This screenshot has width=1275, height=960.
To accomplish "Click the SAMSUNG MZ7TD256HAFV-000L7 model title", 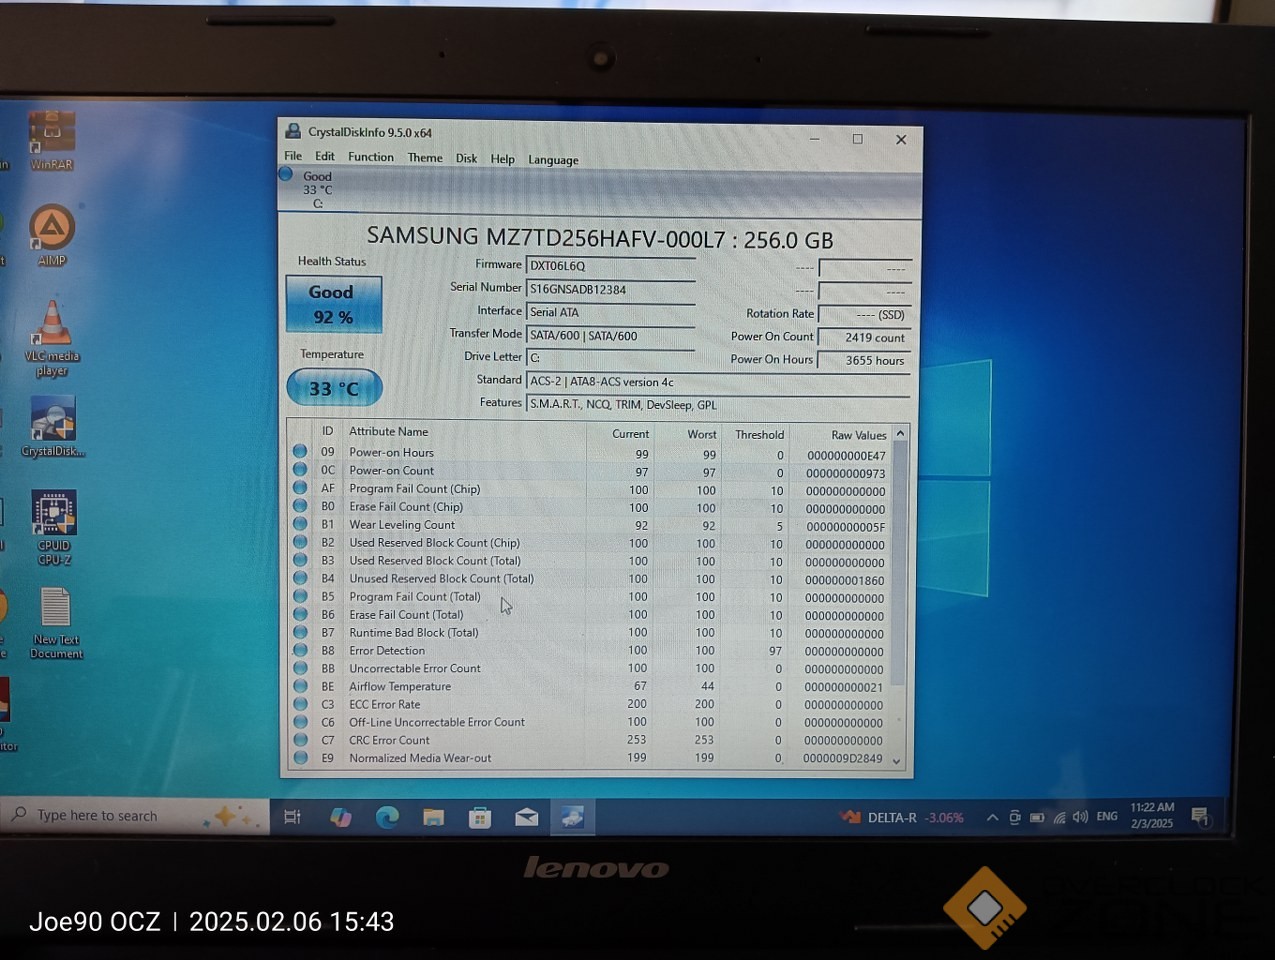I will point(600,237).
